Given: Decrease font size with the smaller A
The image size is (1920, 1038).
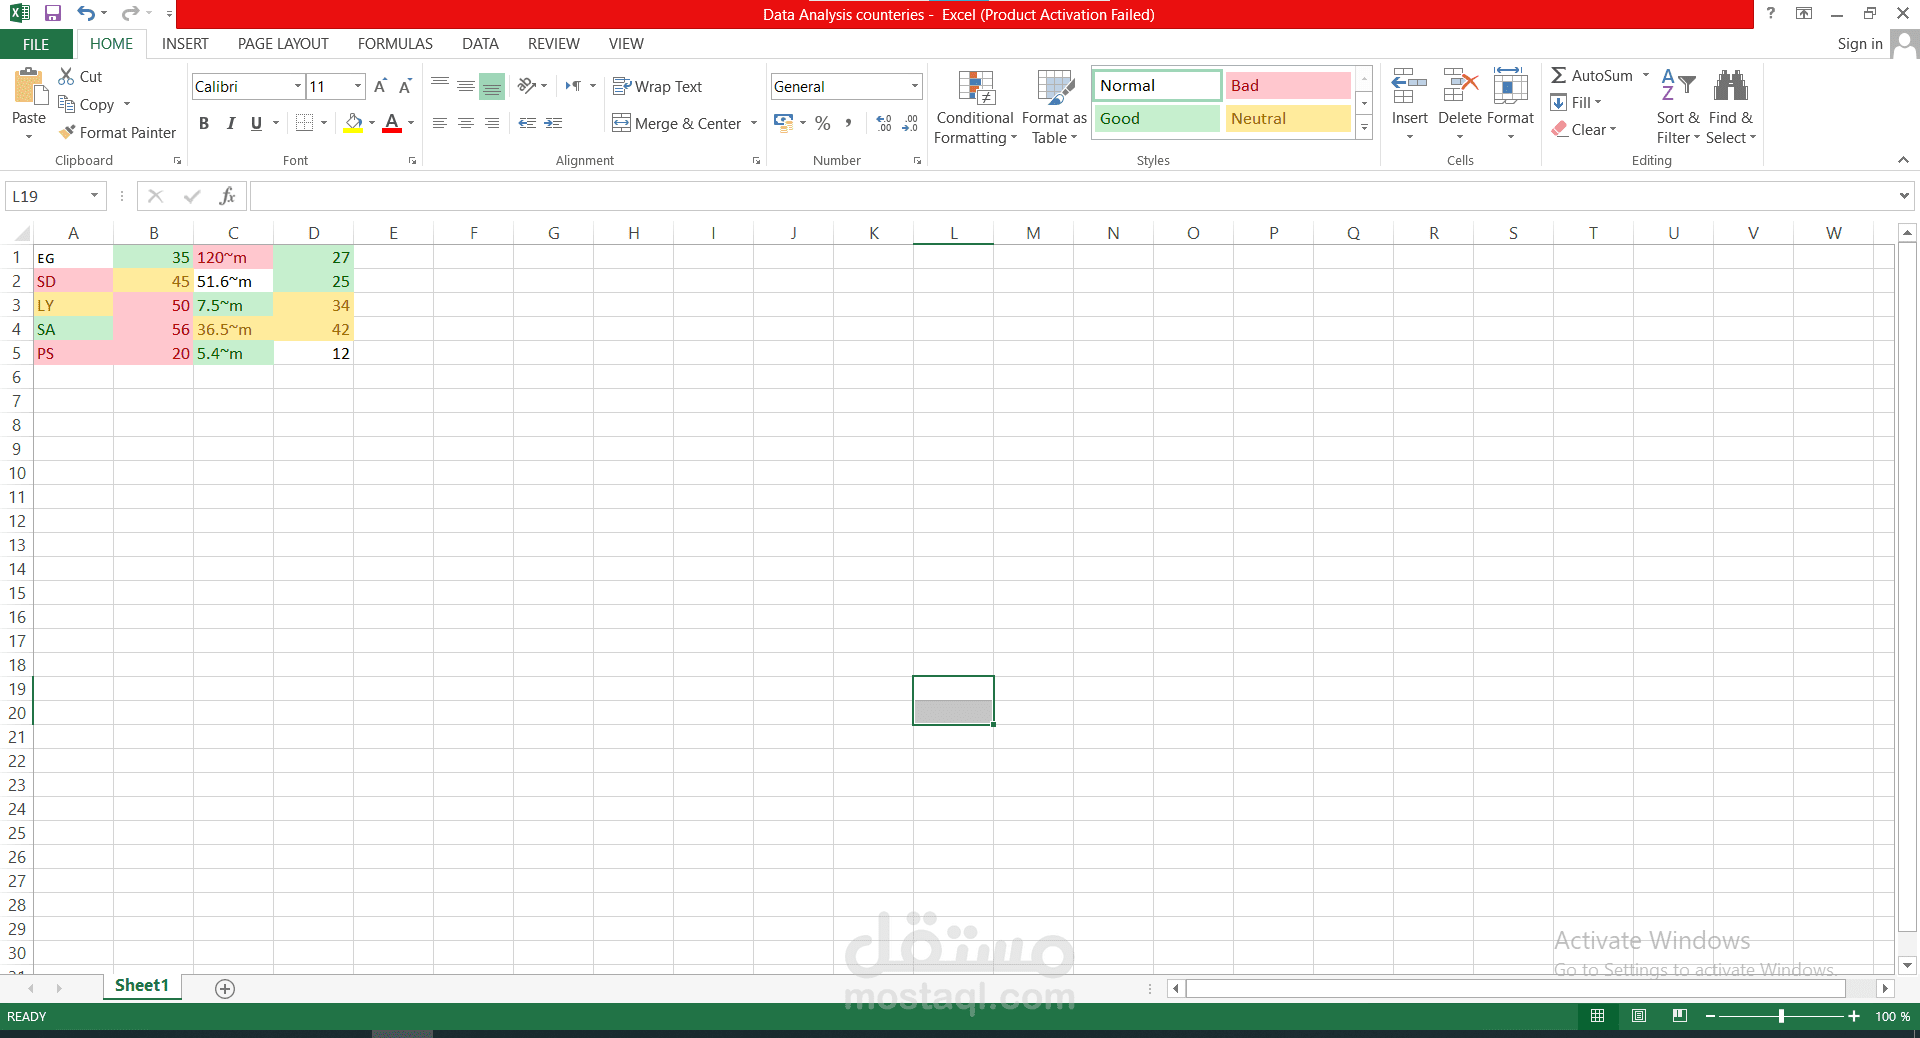Looking at the screenshot, I should [405, 87].
